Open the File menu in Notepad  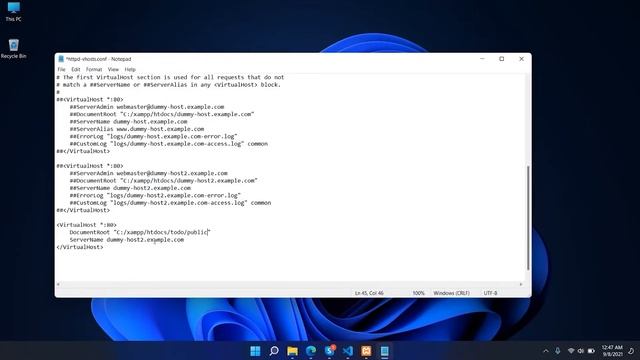(x=61, y=70)
